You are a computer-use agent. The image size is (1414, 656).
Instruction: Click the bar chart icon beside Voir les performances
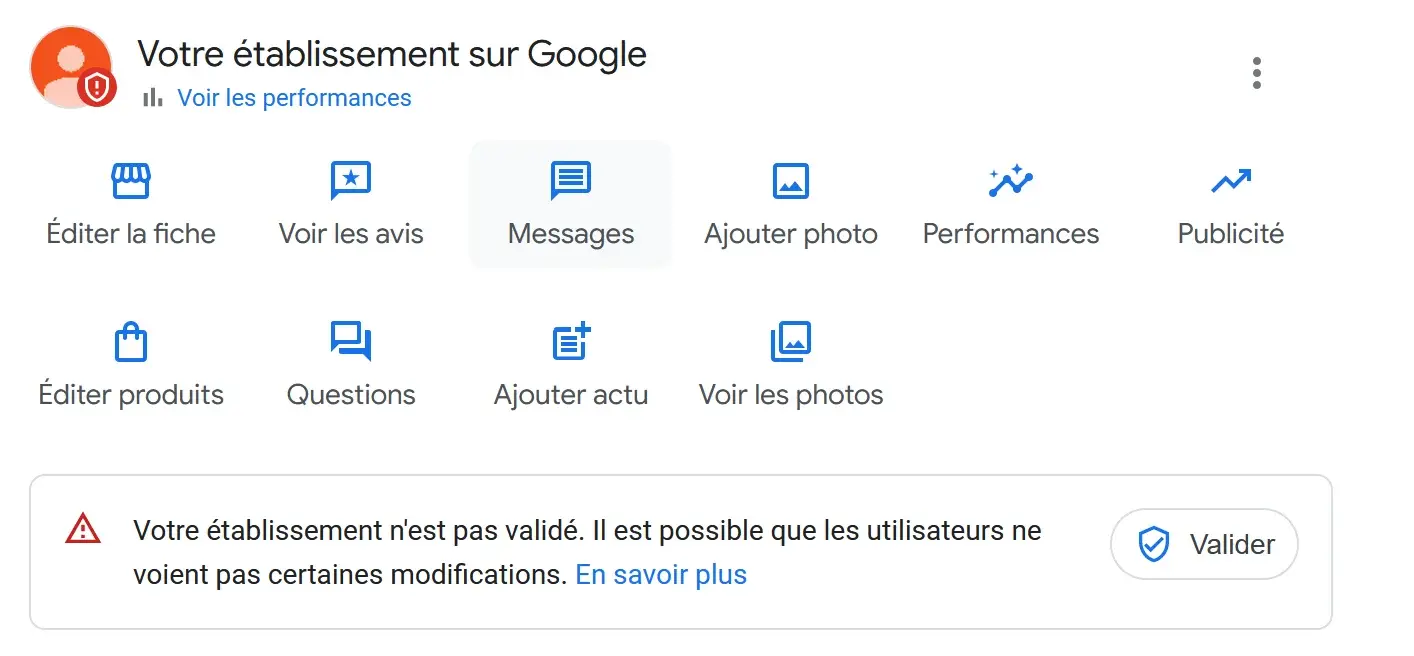(153, 98)
